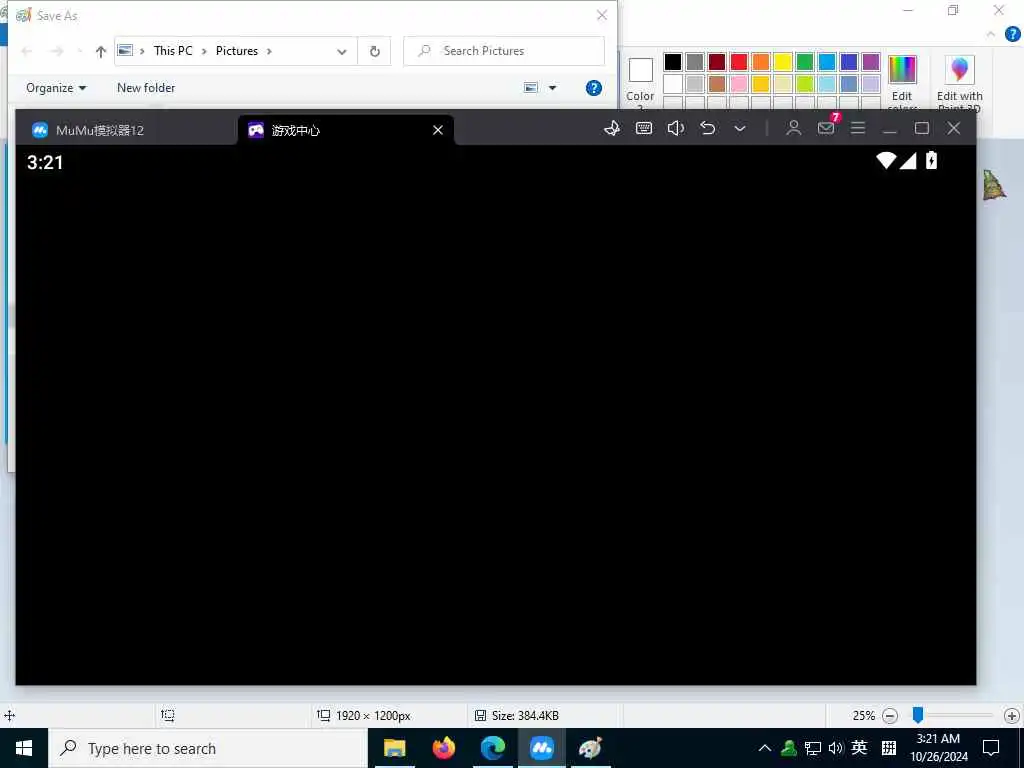Click This PC in the address breadcrumb
Viewport: 1024px width, 768px height.
(173, 51)
